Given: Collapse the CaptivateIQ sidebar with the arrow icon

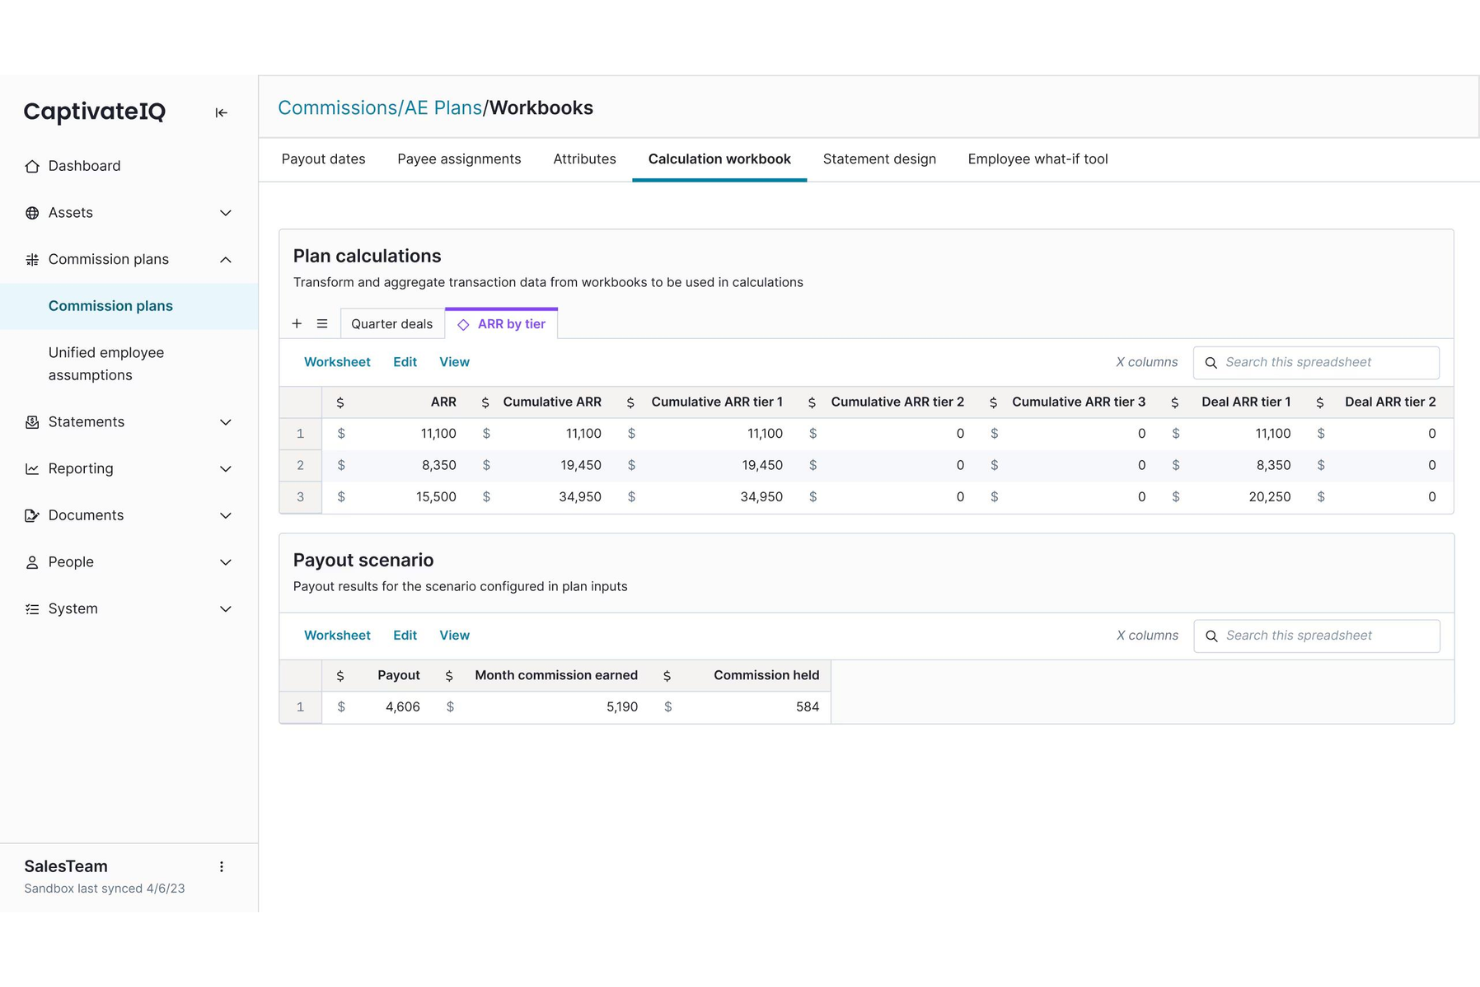Looking at the screenshot, I should 221,113.
